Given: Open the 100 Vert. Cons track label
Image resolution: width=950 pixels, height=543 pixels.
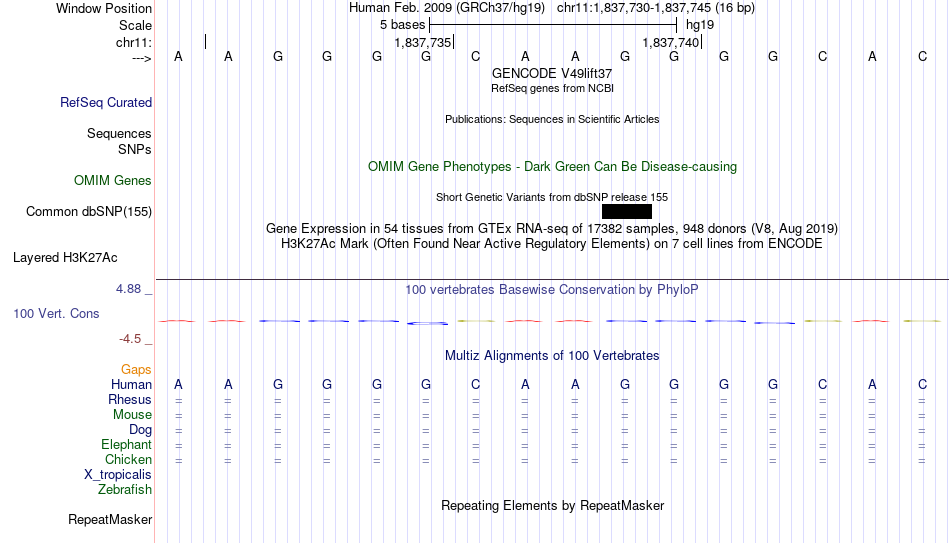Looking at the screenshot, I should point(56,313).
